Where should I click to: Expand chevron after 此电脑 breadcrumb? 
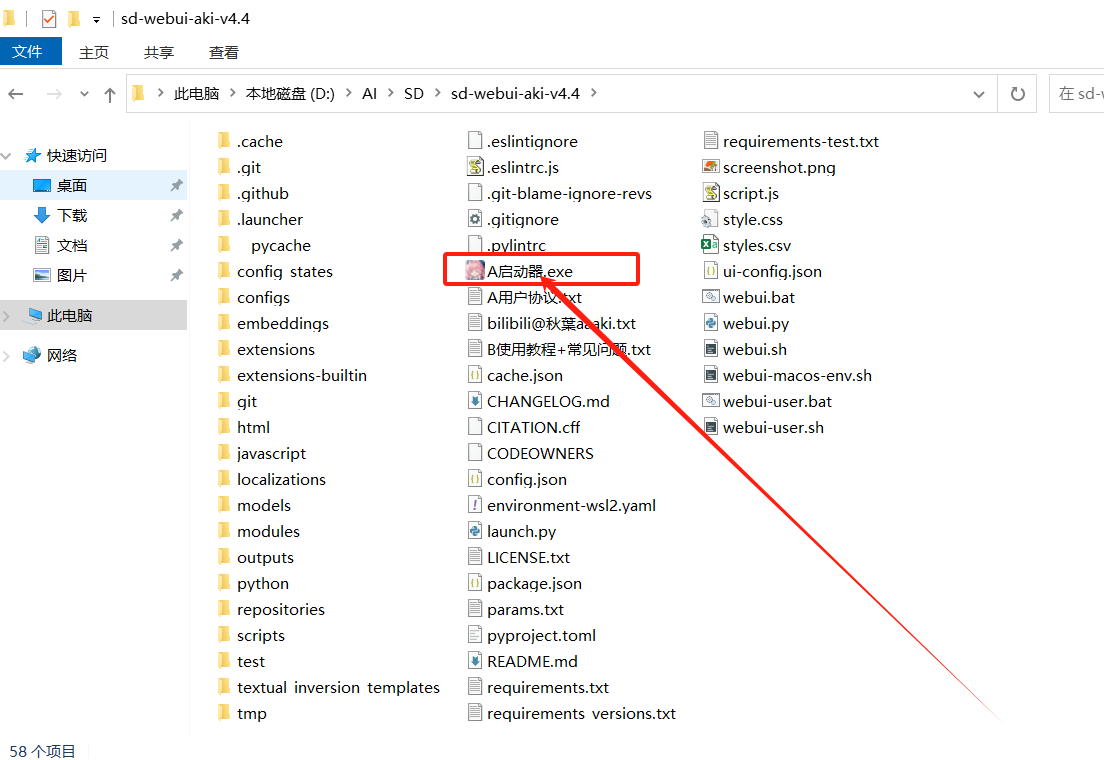[232, 93]
